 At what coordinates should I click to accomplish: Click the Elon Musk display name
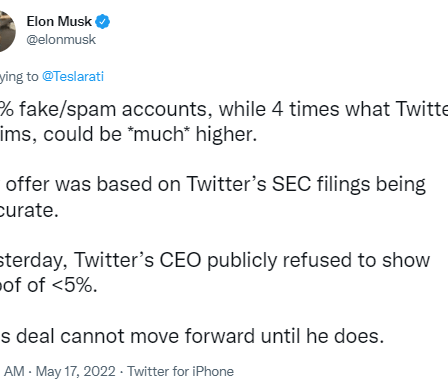coord(59,21)
